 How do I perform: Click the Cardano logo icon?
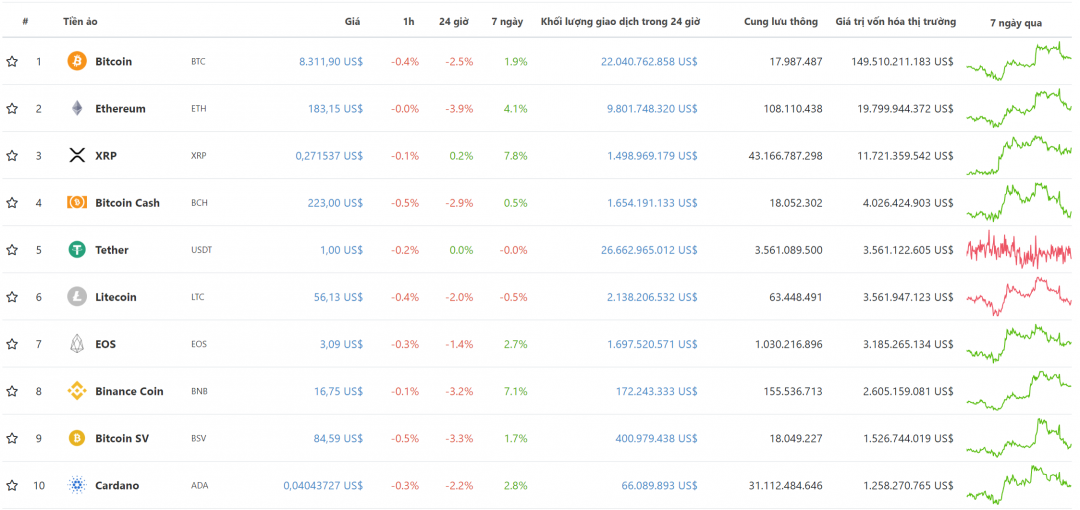(77, 485)
